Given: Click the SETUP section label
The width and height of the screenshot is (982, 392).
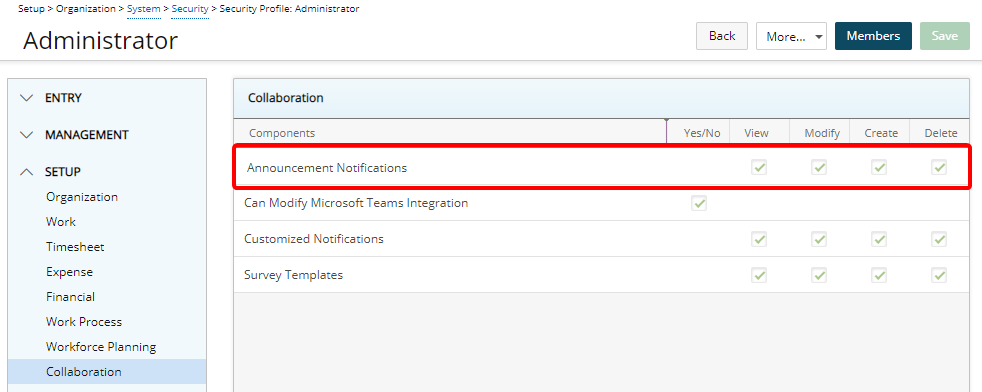Looking at the screenshot, I should [x=63, y=172].
